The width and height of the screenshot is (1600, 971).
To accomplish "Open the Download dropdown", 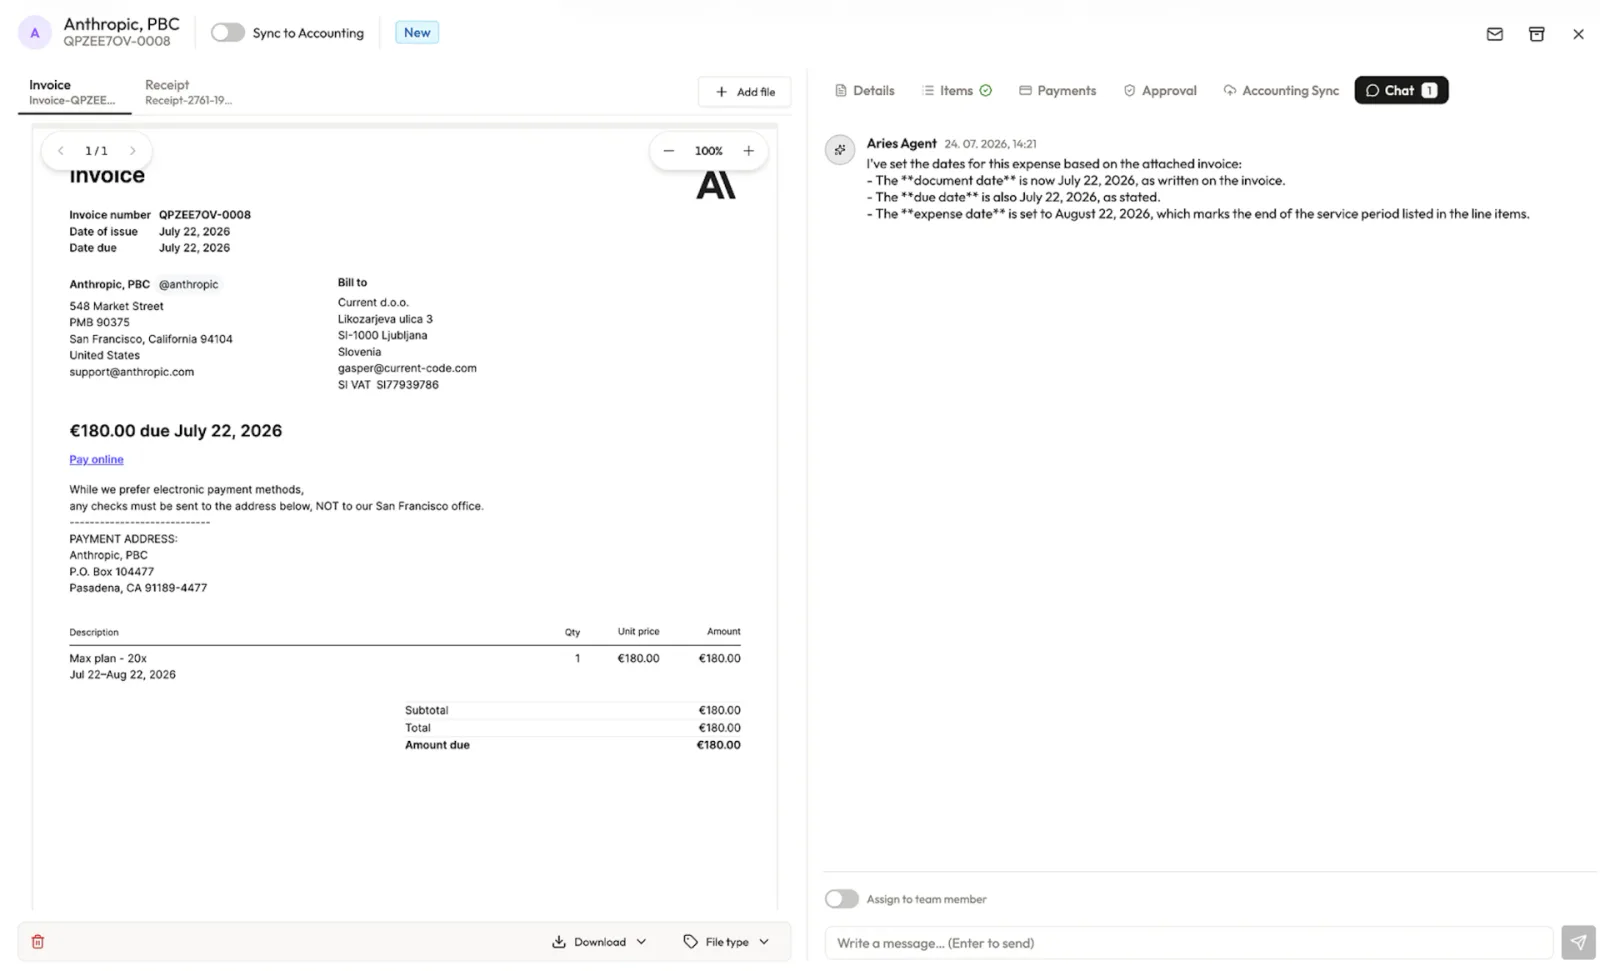I will click(x=599, y=942).
